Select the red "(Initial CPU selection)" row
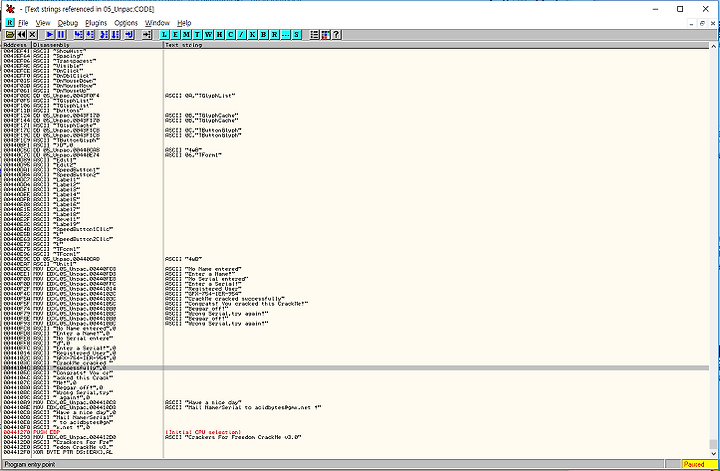 pos(356,432)
